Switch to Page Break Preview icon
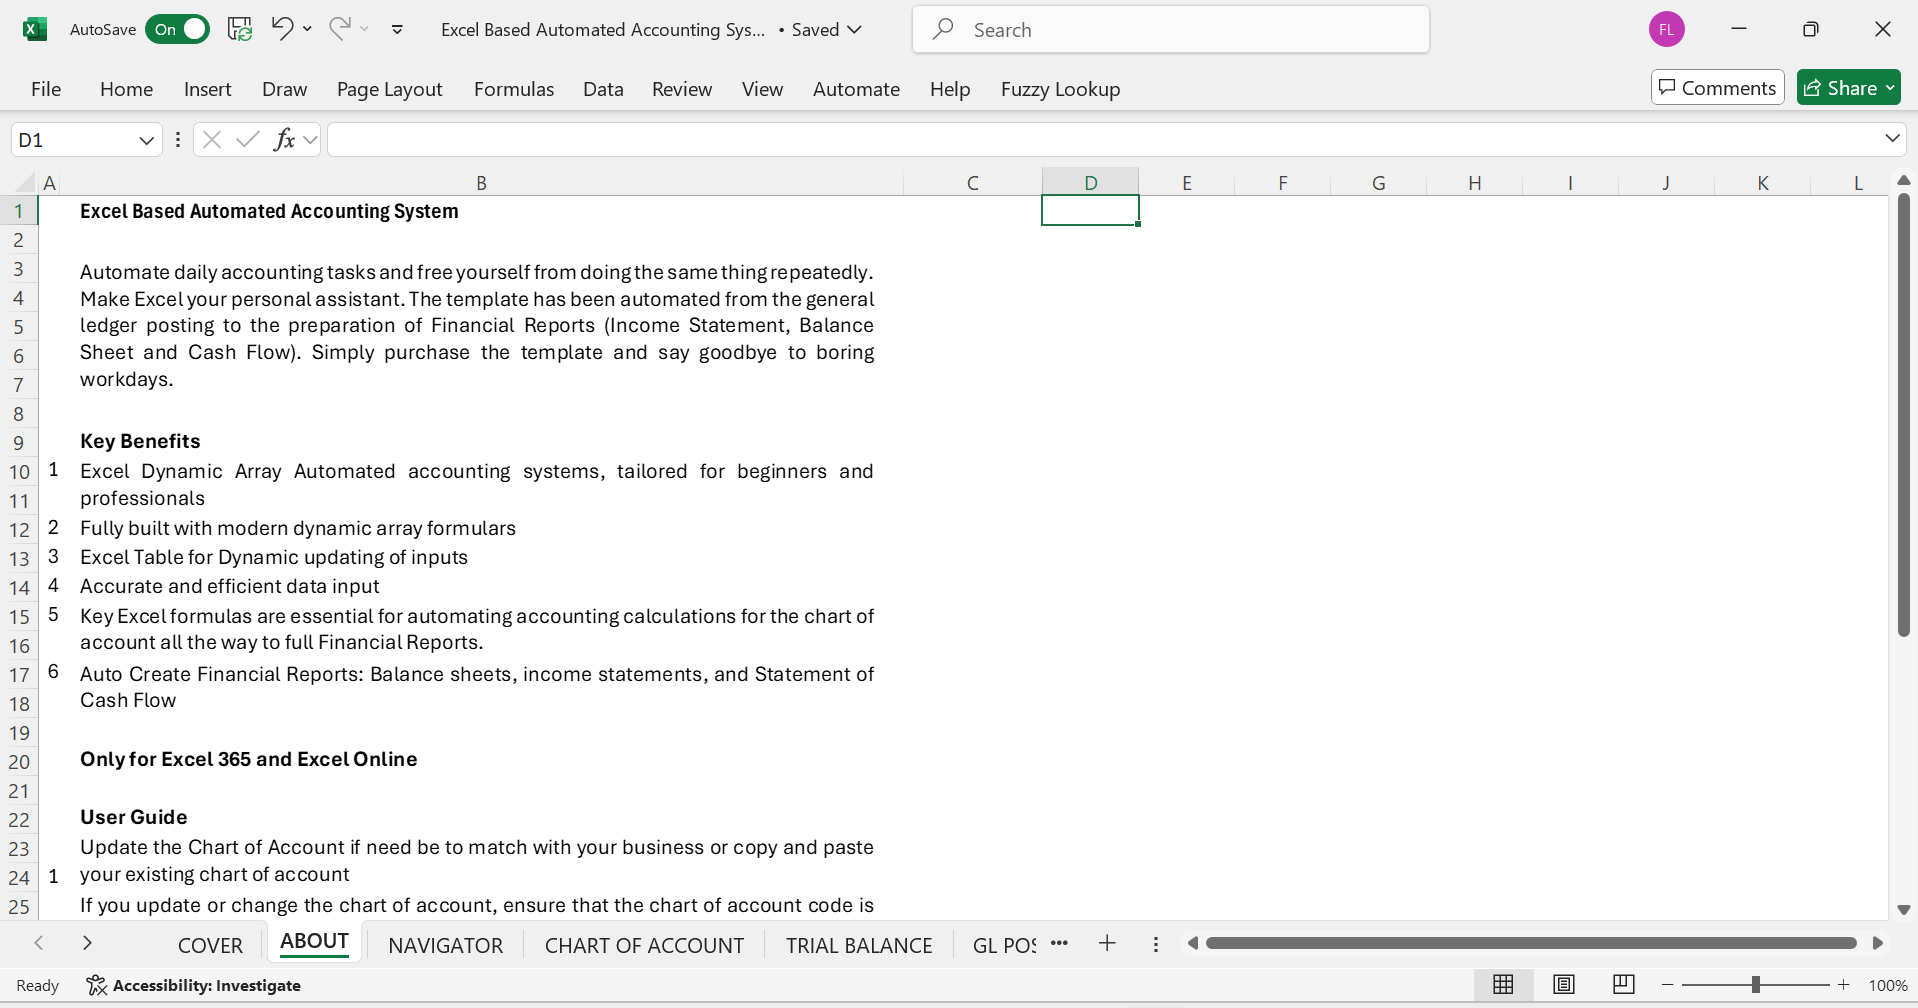Screen dimensions: 1918x1008 point(1623,985)
